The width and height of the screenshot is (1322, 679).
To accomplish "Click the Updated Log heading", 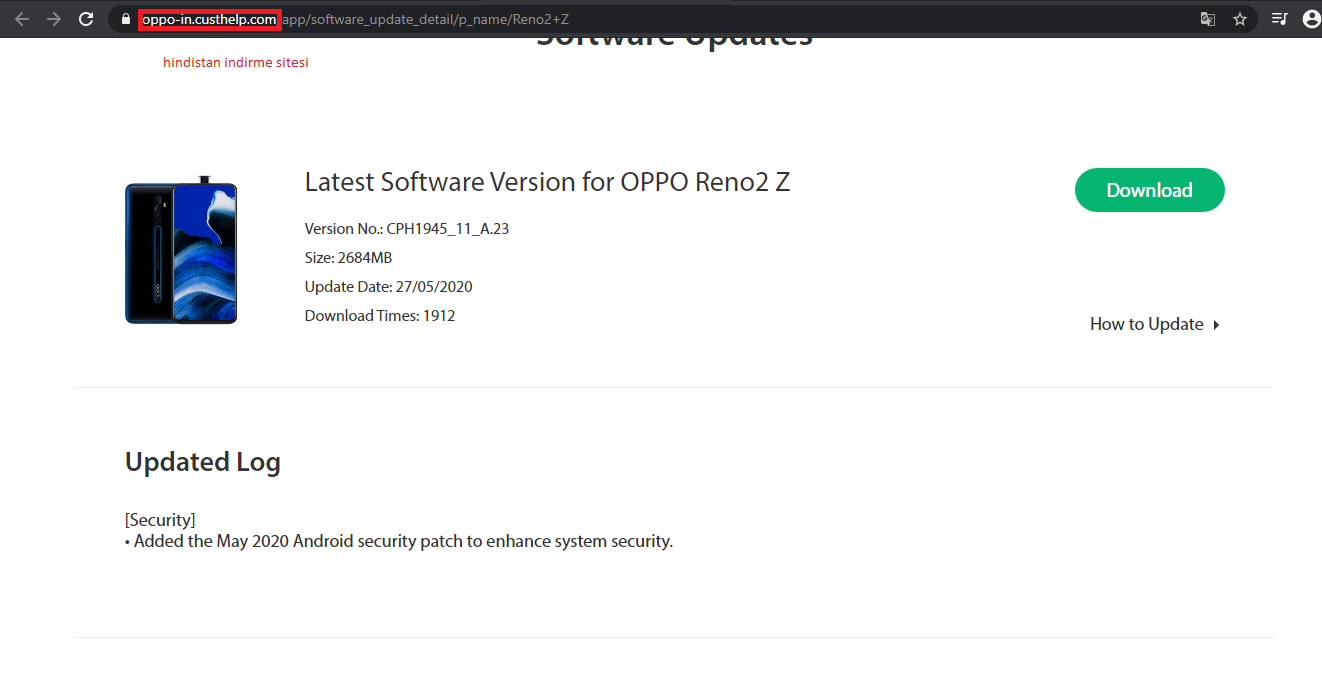I will click(x=202, y=462).
